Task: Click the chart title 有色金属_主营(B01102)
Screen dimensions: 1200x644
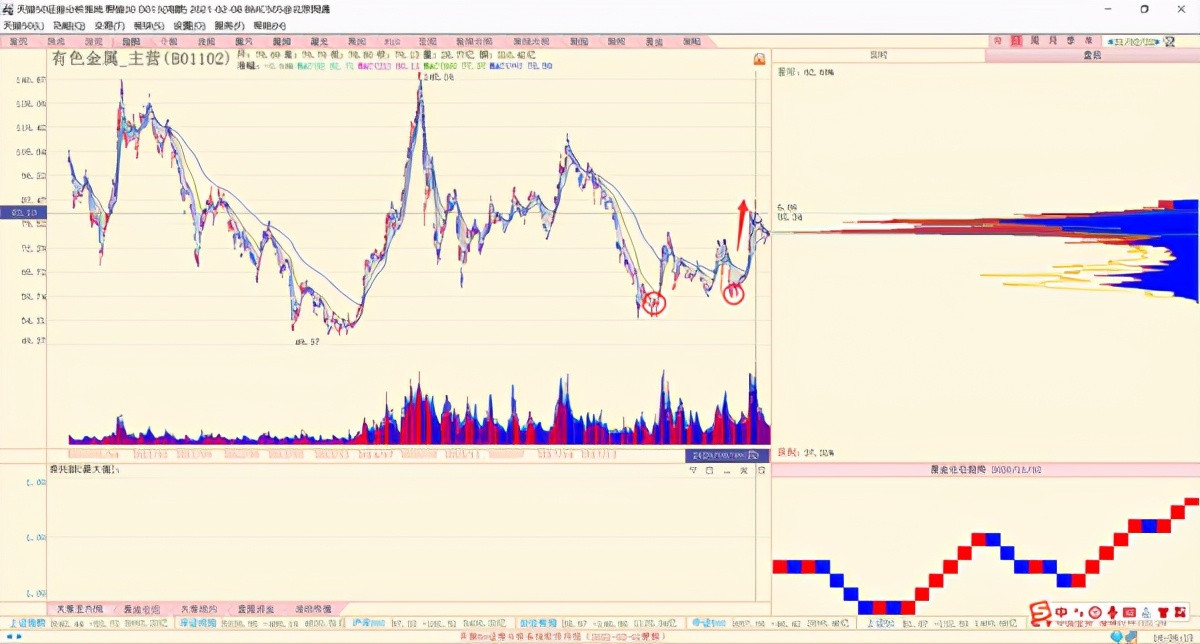Action: 142,59
